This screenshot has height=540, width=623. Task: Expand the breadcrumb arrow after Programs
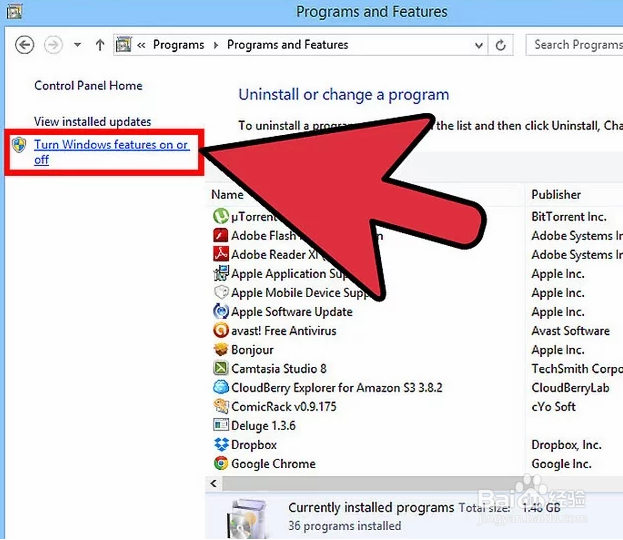pyautogui.click(x=216, y=45)
